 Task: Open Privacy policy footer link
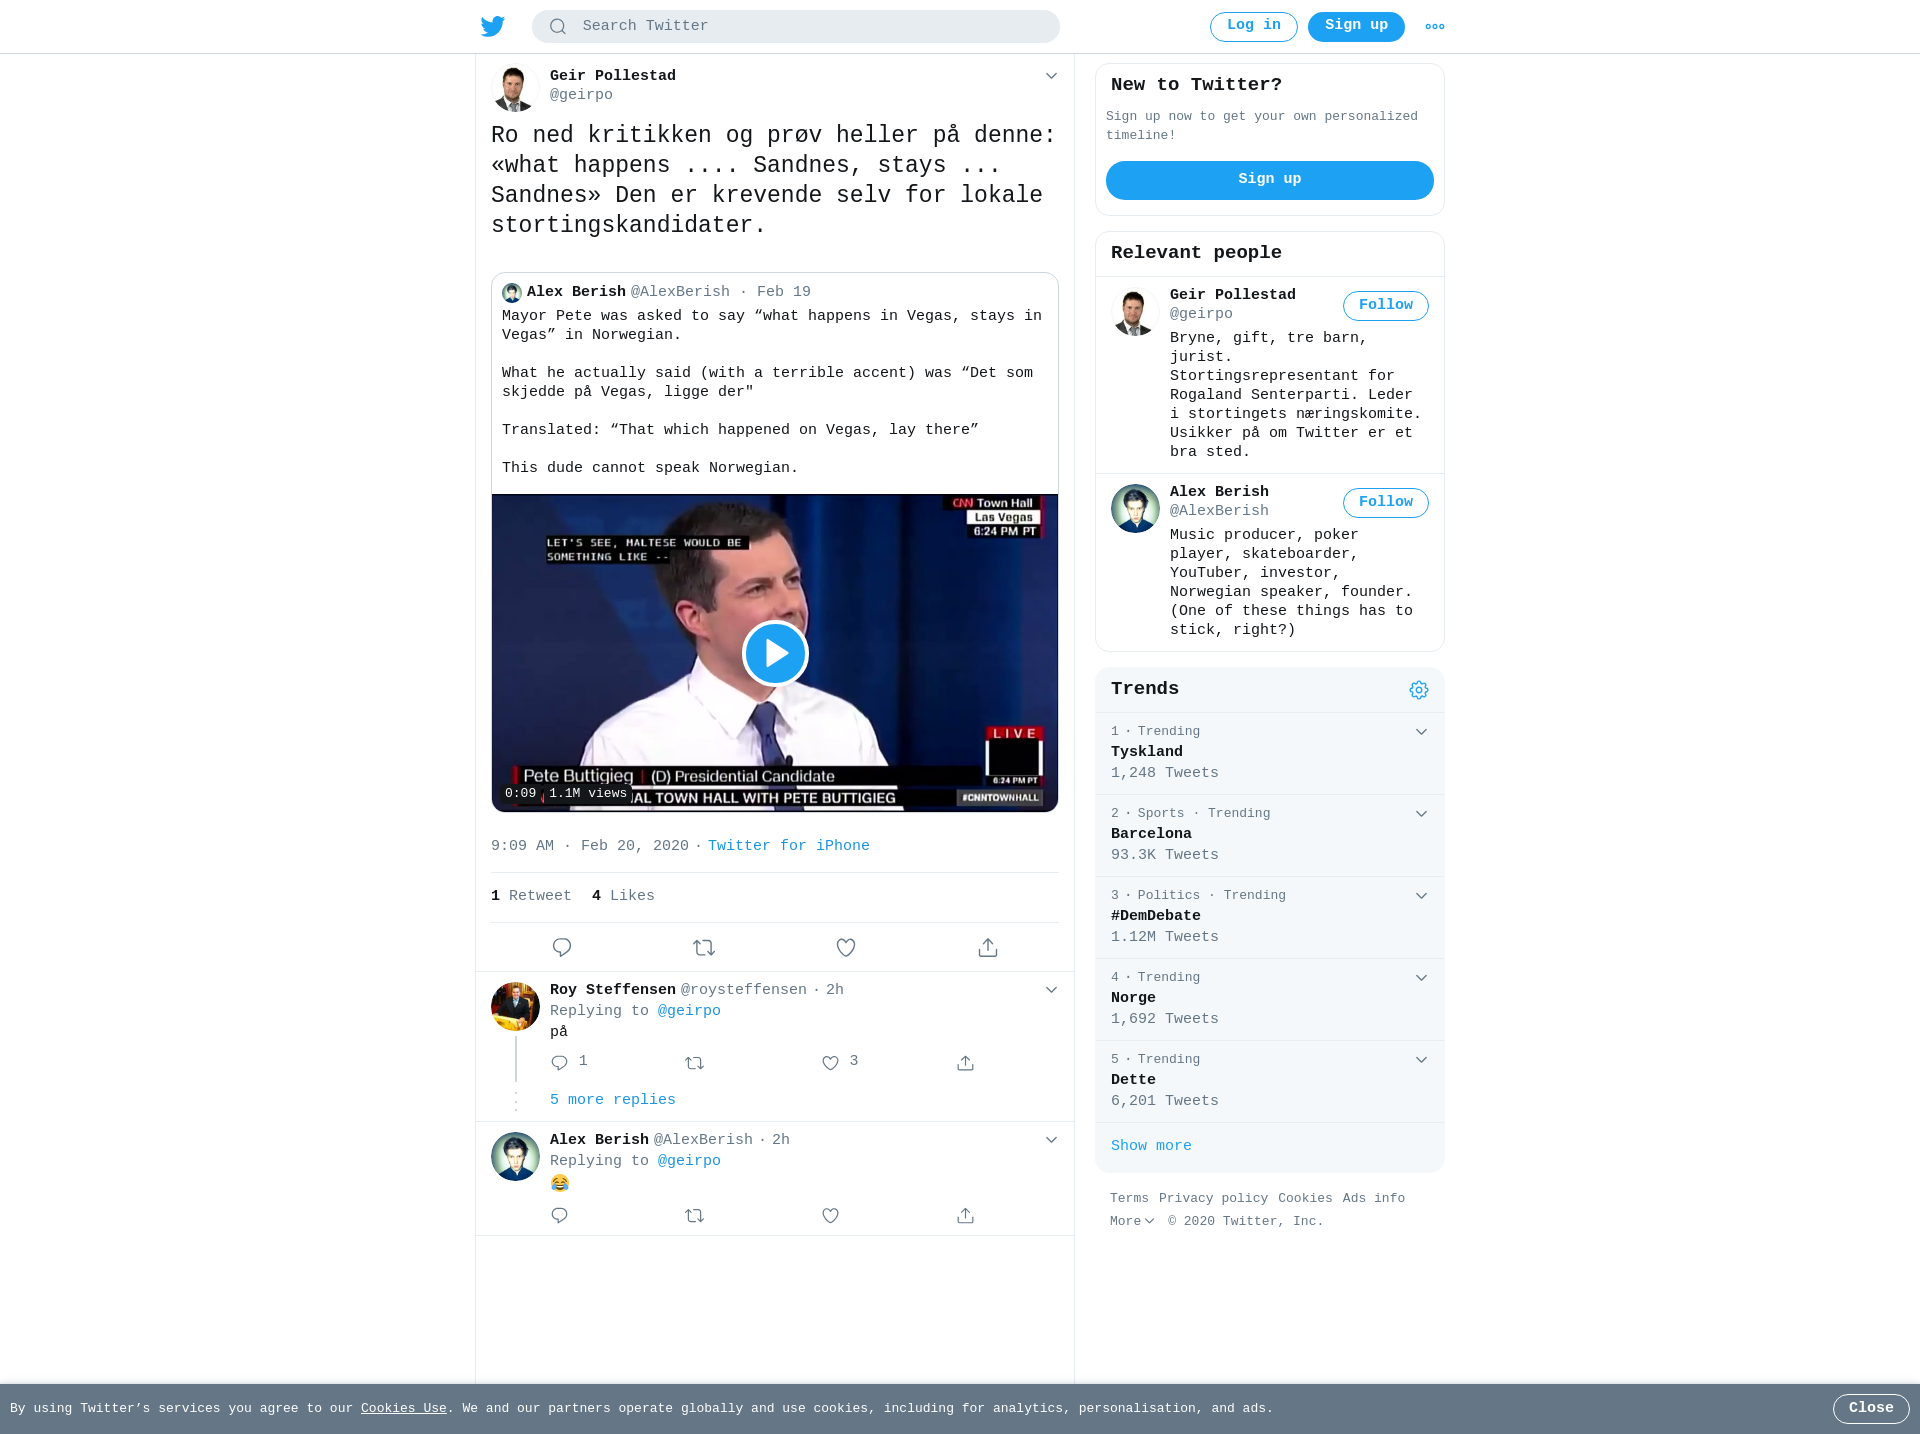pyautogui.click(x=1213, y=1198)
